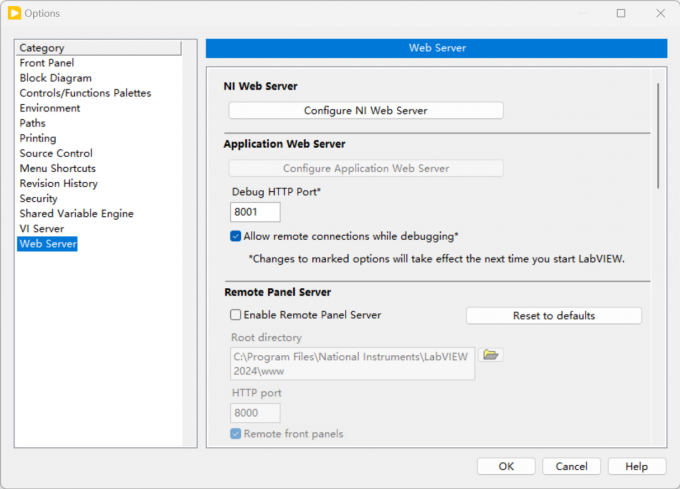The width and height of the screenshot is (680, 489).
Task: Click Reset to defaults button
Action: pos(554,316)
